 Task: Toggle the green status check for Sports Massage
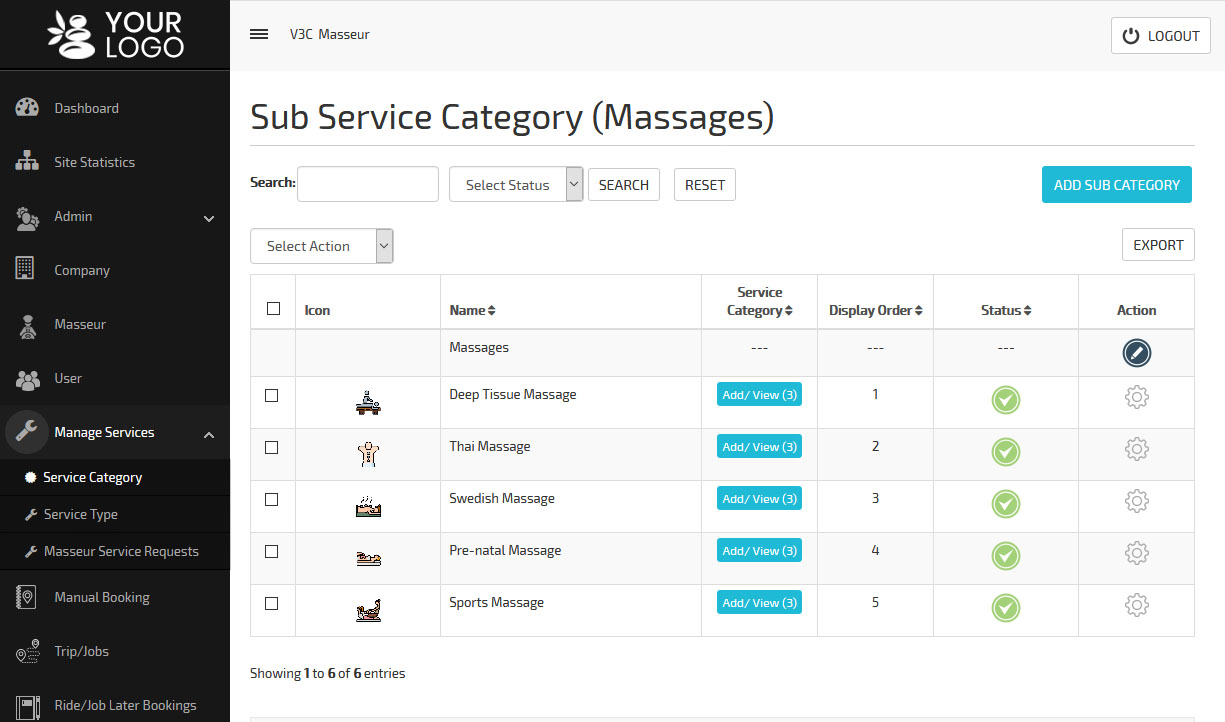click(1005, 607)
